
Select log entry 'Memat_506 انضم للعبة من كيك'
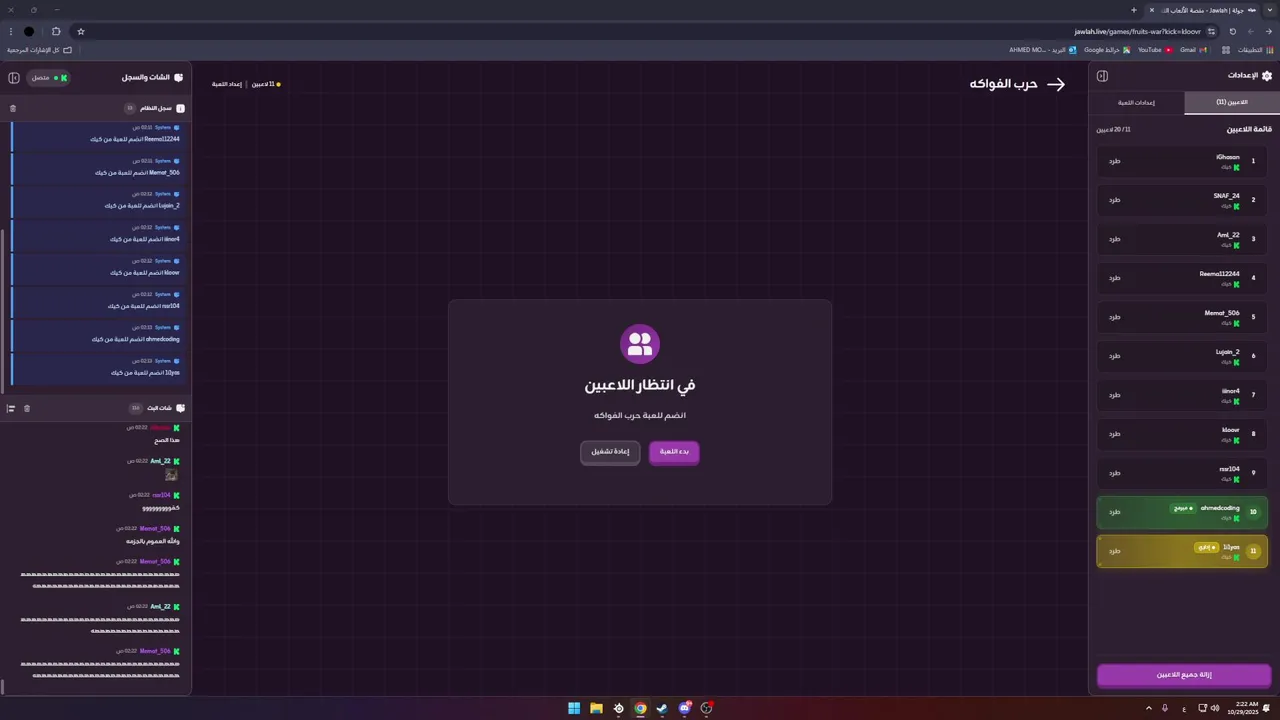[x=97, y=167]
